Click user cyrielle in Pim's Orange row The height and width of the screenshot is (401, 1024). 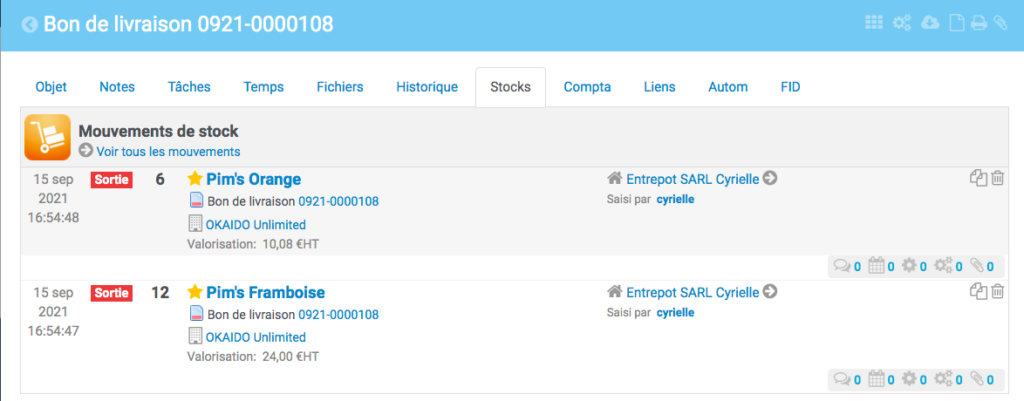coord(675,200)
